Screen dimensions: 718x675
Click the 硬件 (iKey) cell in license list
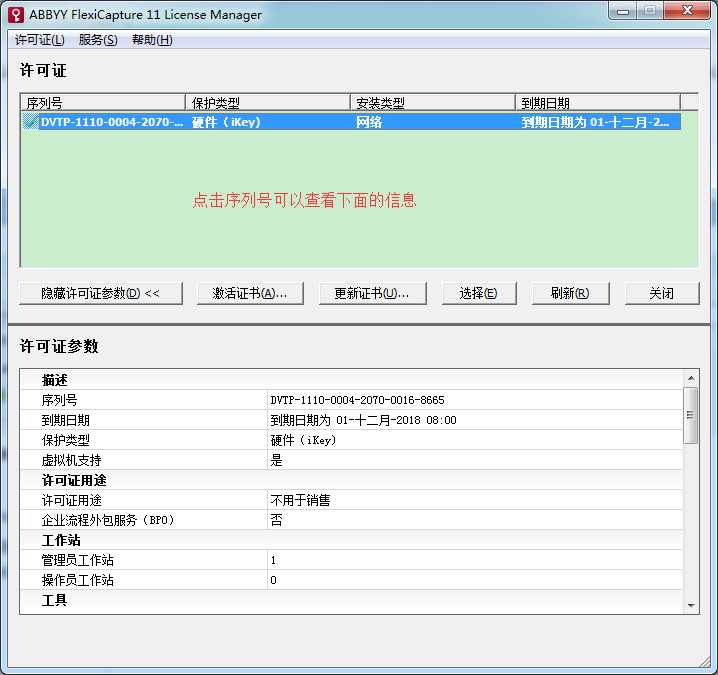point(226,122)
